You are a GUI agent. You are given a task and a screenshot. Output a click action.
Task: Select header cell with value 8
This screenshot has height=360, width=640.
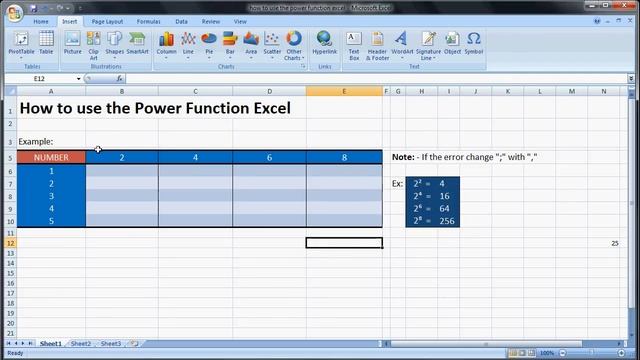344,157
